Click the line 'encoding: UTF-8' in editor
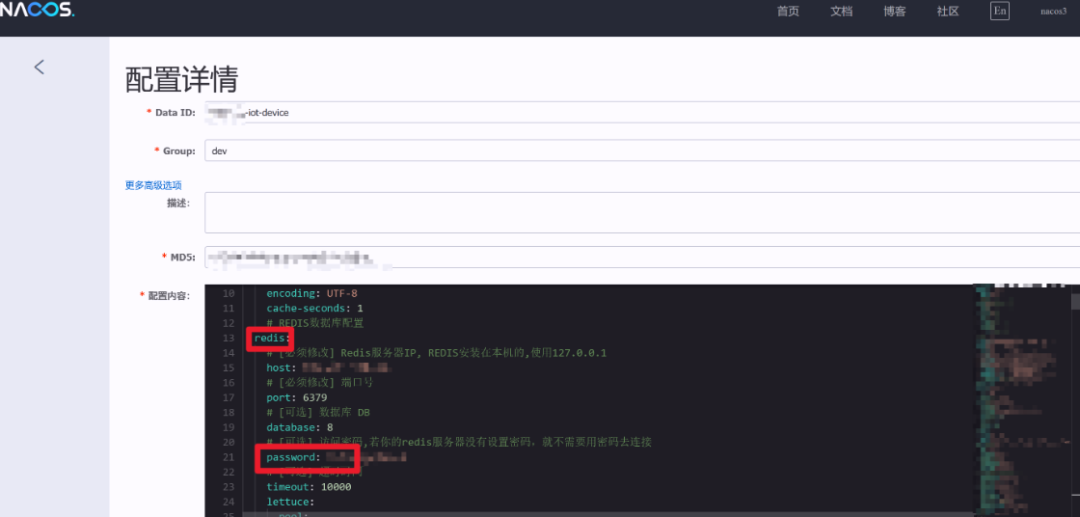1080x517 pixels. pos(312,293)
